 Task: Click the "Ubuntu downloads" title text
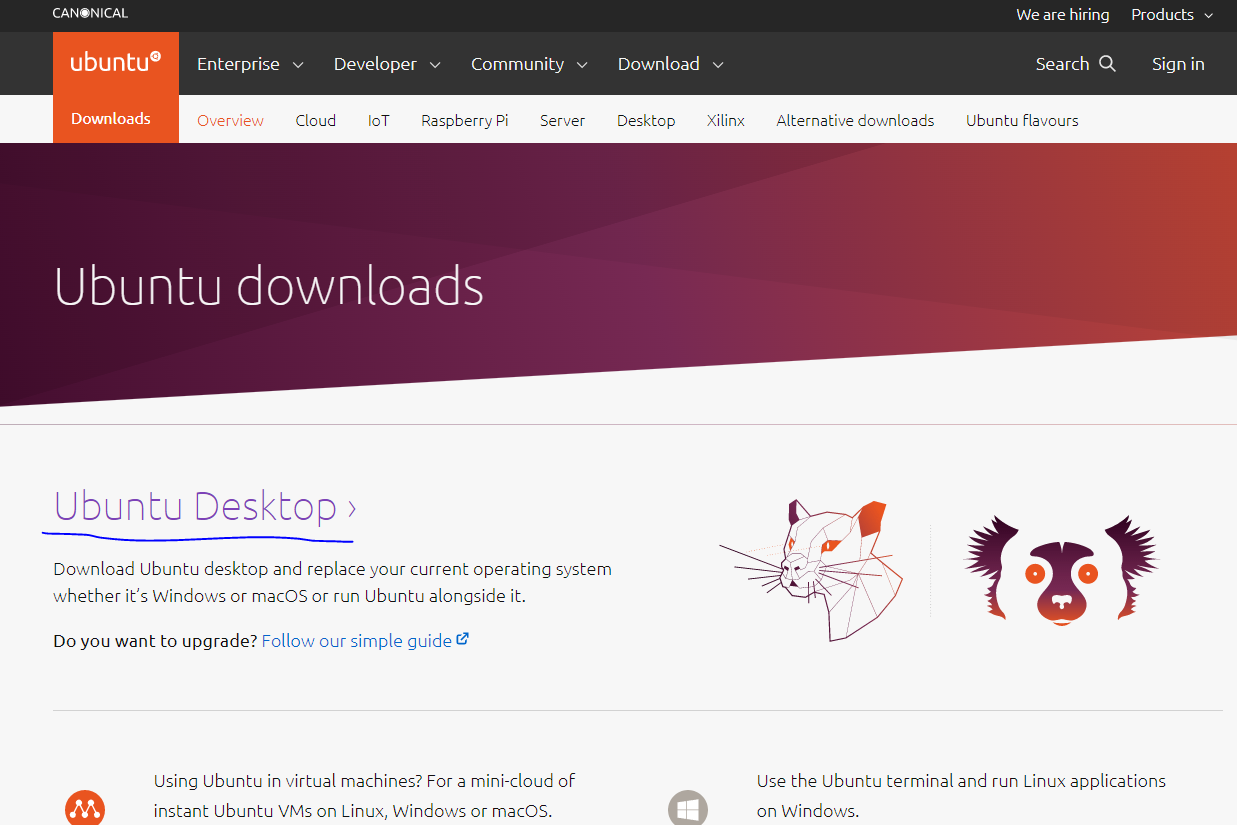pyautogui.click(x=269, y=286)
